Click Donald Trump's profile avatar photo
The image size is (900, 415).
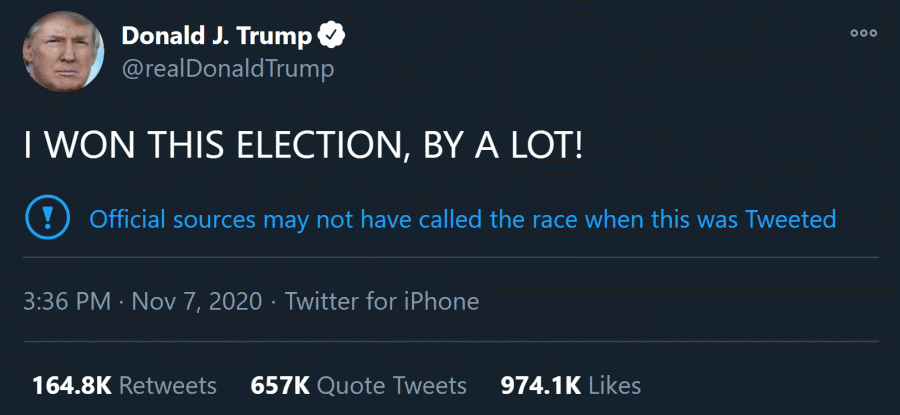(62, 50)
